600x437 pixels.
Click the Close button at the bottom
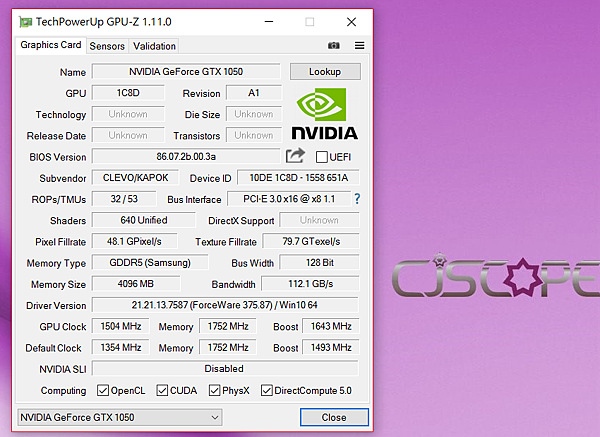334,417
